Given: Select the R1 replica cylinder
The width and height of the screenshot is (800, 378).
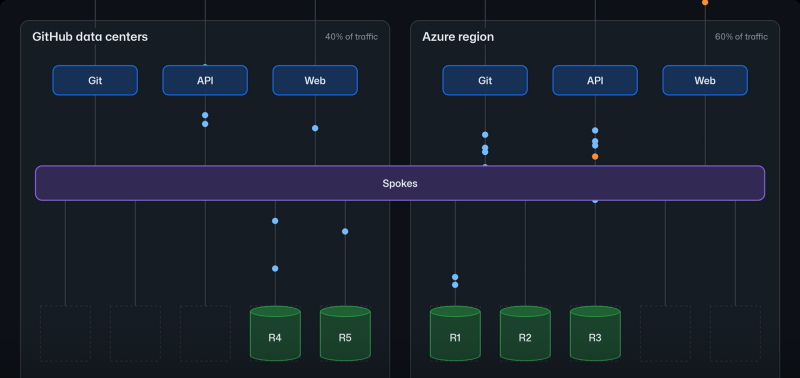Looking at the screenshot, I should (455, 333).
